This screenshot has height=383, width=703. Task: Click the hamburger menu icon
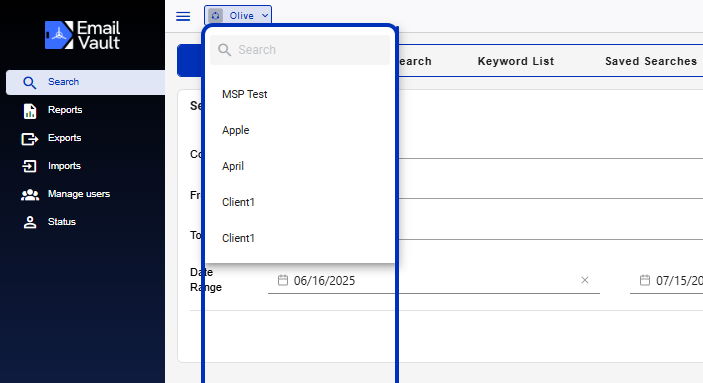(x=183, y=17)
